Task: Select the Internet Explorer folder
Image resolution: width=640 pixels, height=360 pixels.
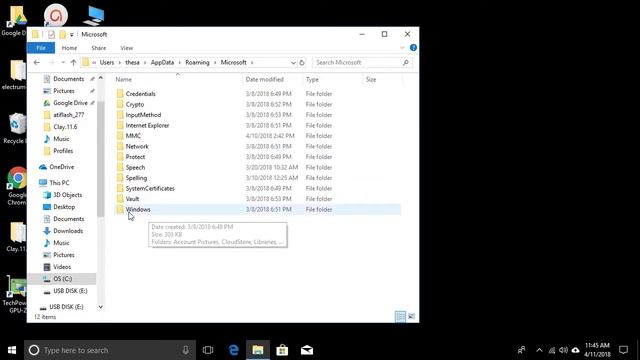Action: tap(147, 125)
